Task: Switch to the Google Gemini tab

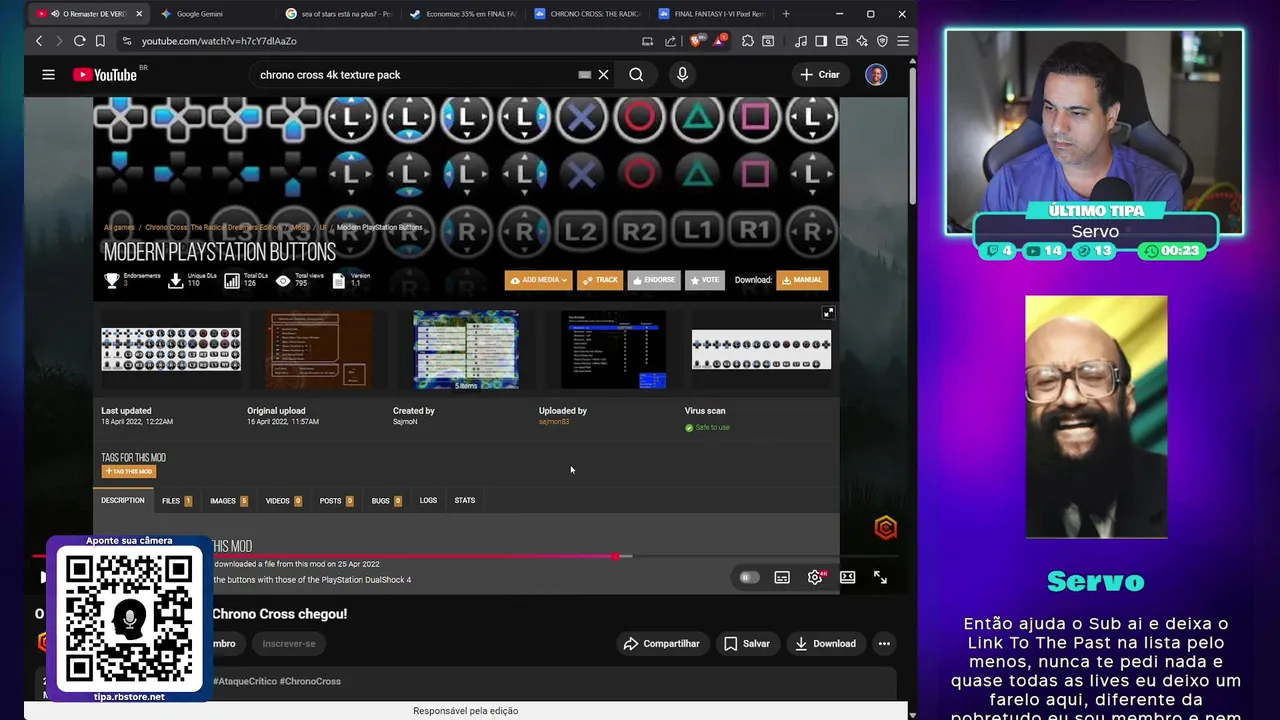Action: click(213, 14)
